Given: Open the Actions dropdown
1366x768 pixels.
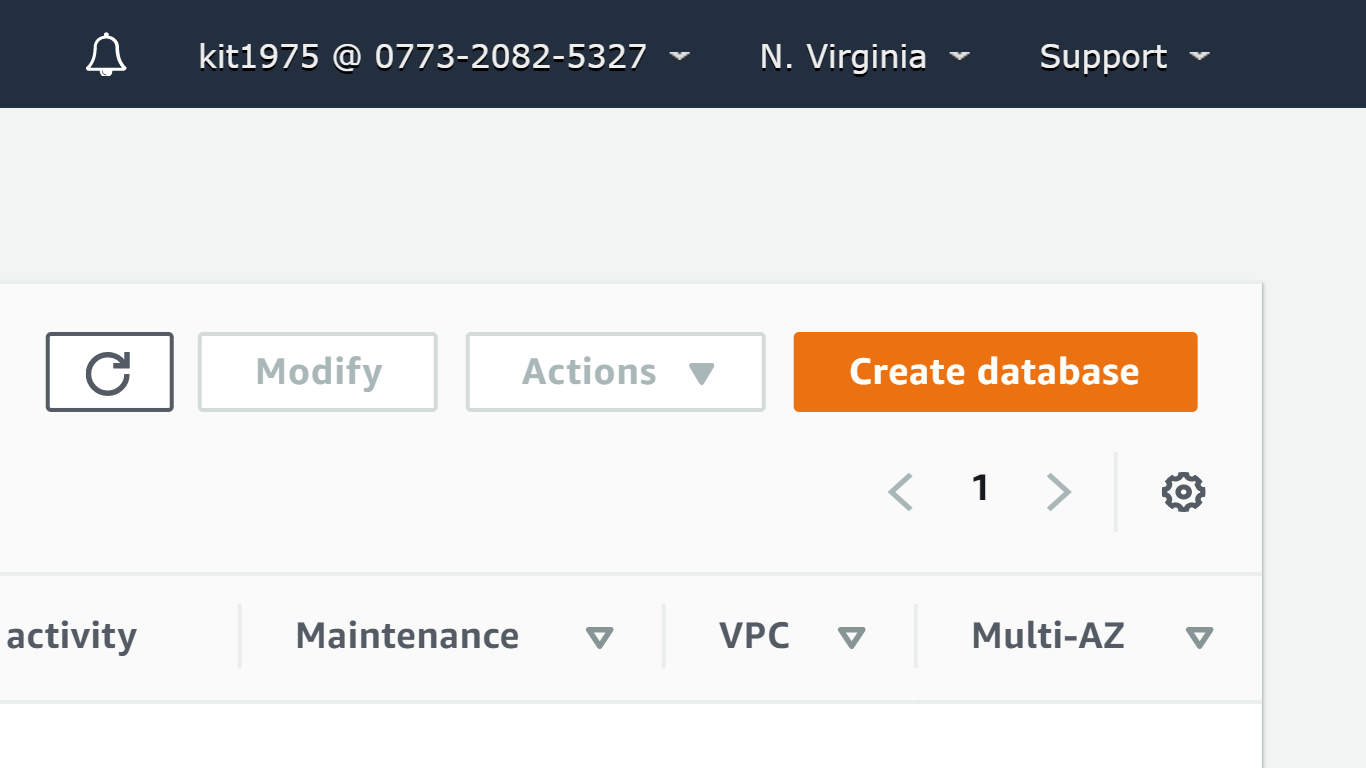Looking at the screenshot, I should (x=615, y=372).
